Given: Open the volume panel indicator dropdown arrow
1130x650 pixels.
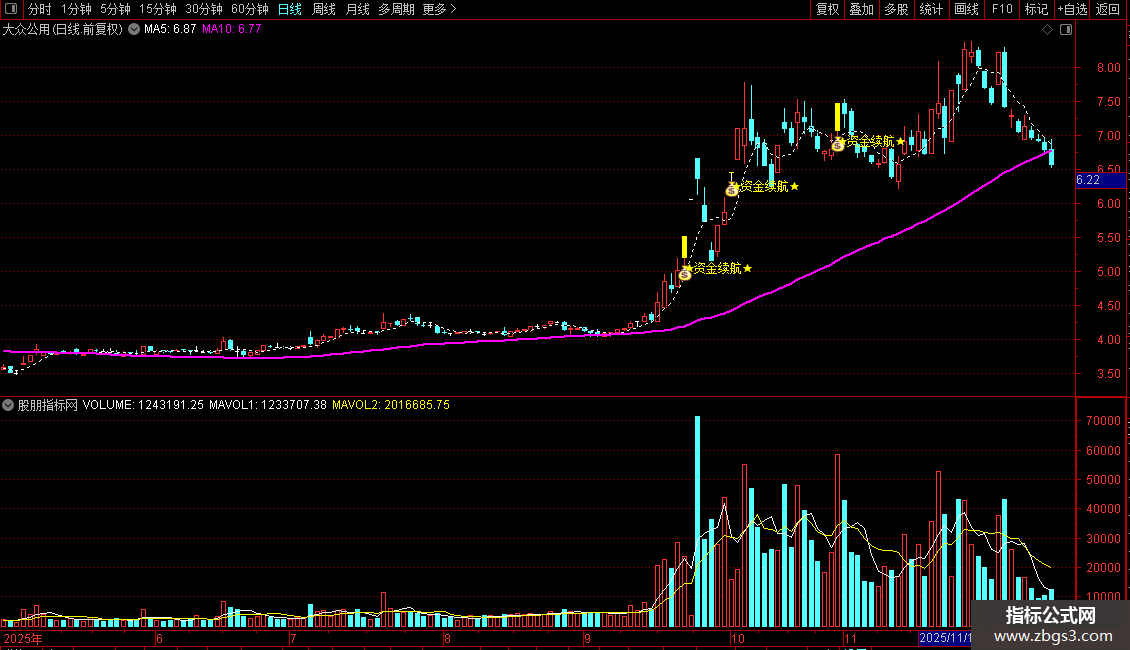Looking at the screenshot, I should click(x=8, y=405).
